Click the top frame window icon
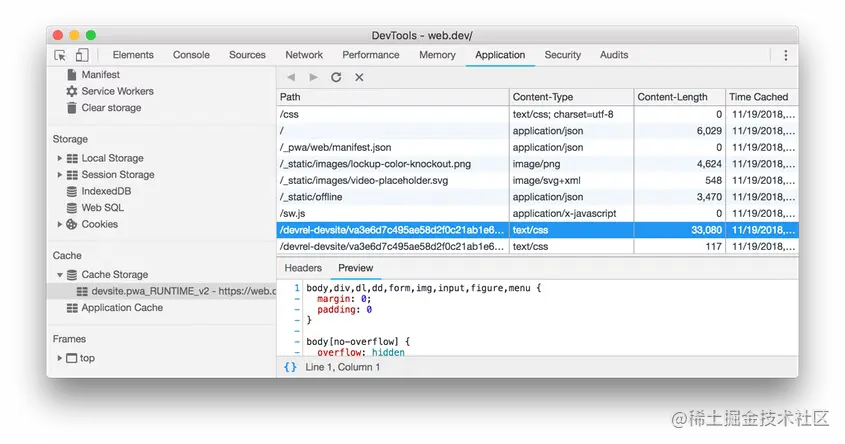This screenshot has height=444, width=845. pyautogui.click(x=72, y=358)
